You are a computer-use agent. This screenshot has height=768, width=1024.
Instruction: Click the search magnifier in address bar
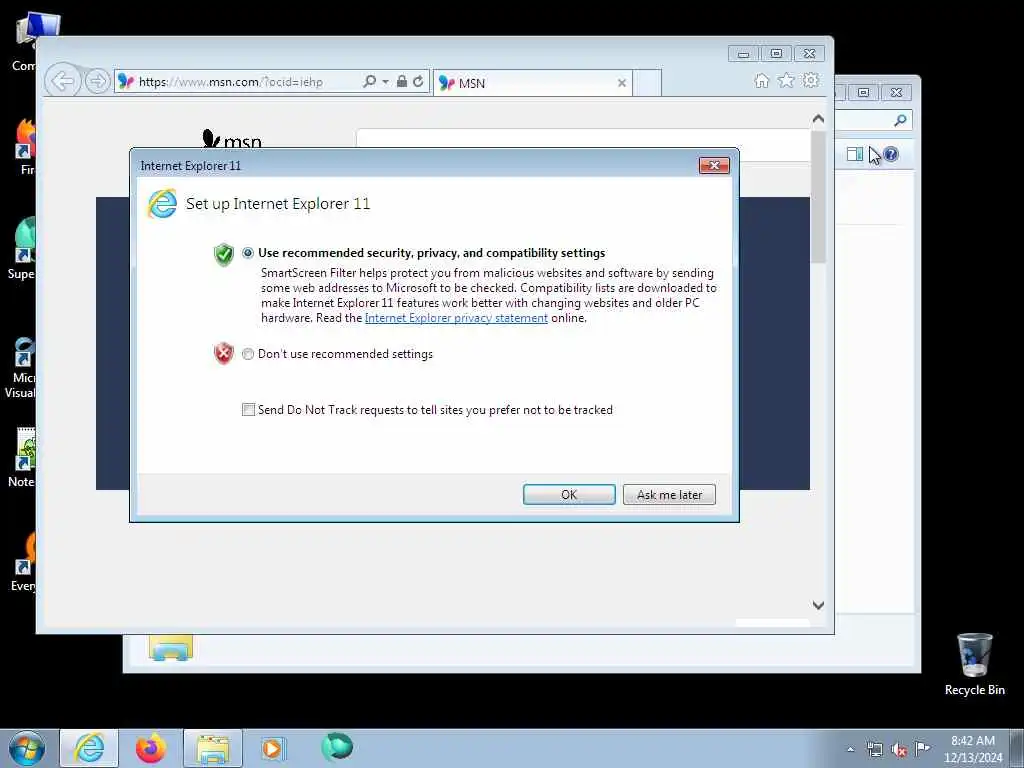(x=370, y=82)
